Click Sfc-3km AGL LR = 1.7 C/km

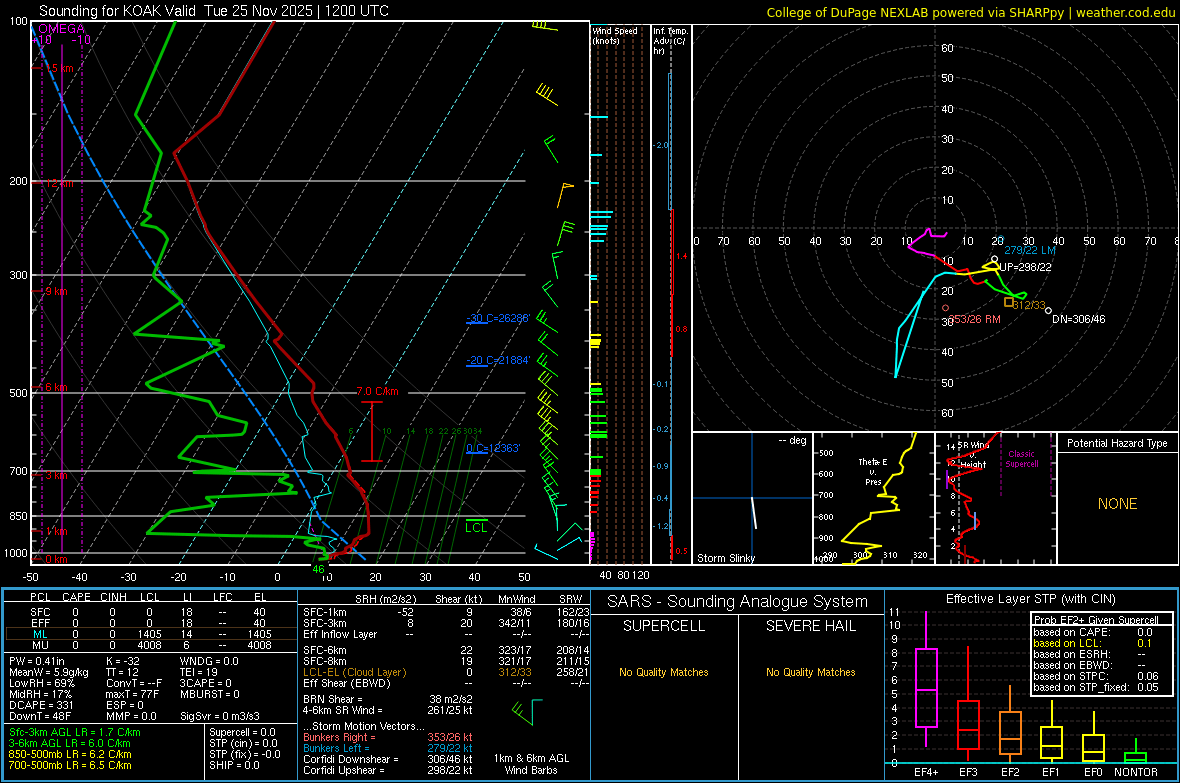(75, 732)
